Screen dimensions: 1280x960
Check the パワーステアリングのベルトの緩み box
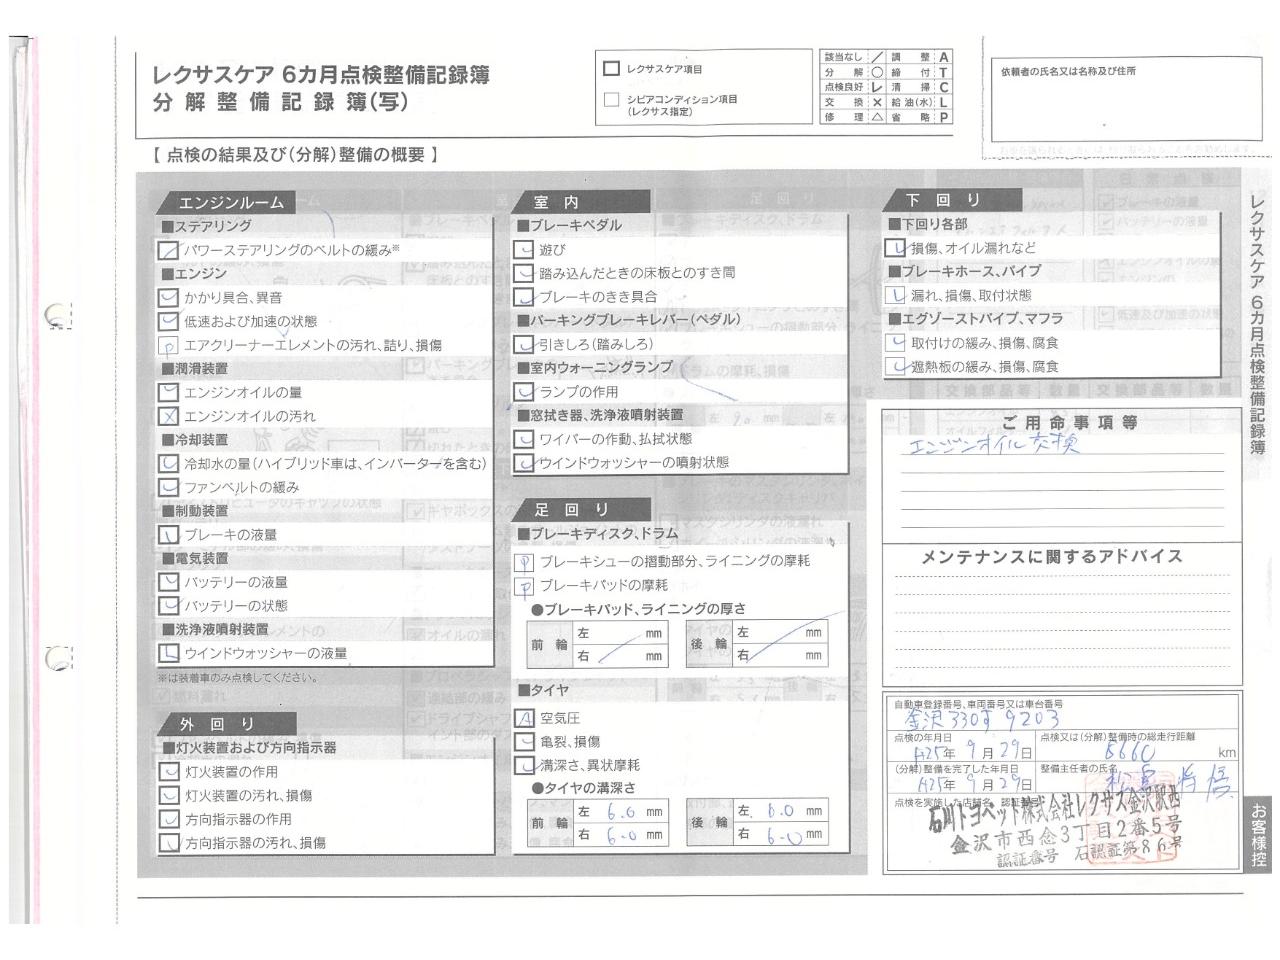pos(169,250)
